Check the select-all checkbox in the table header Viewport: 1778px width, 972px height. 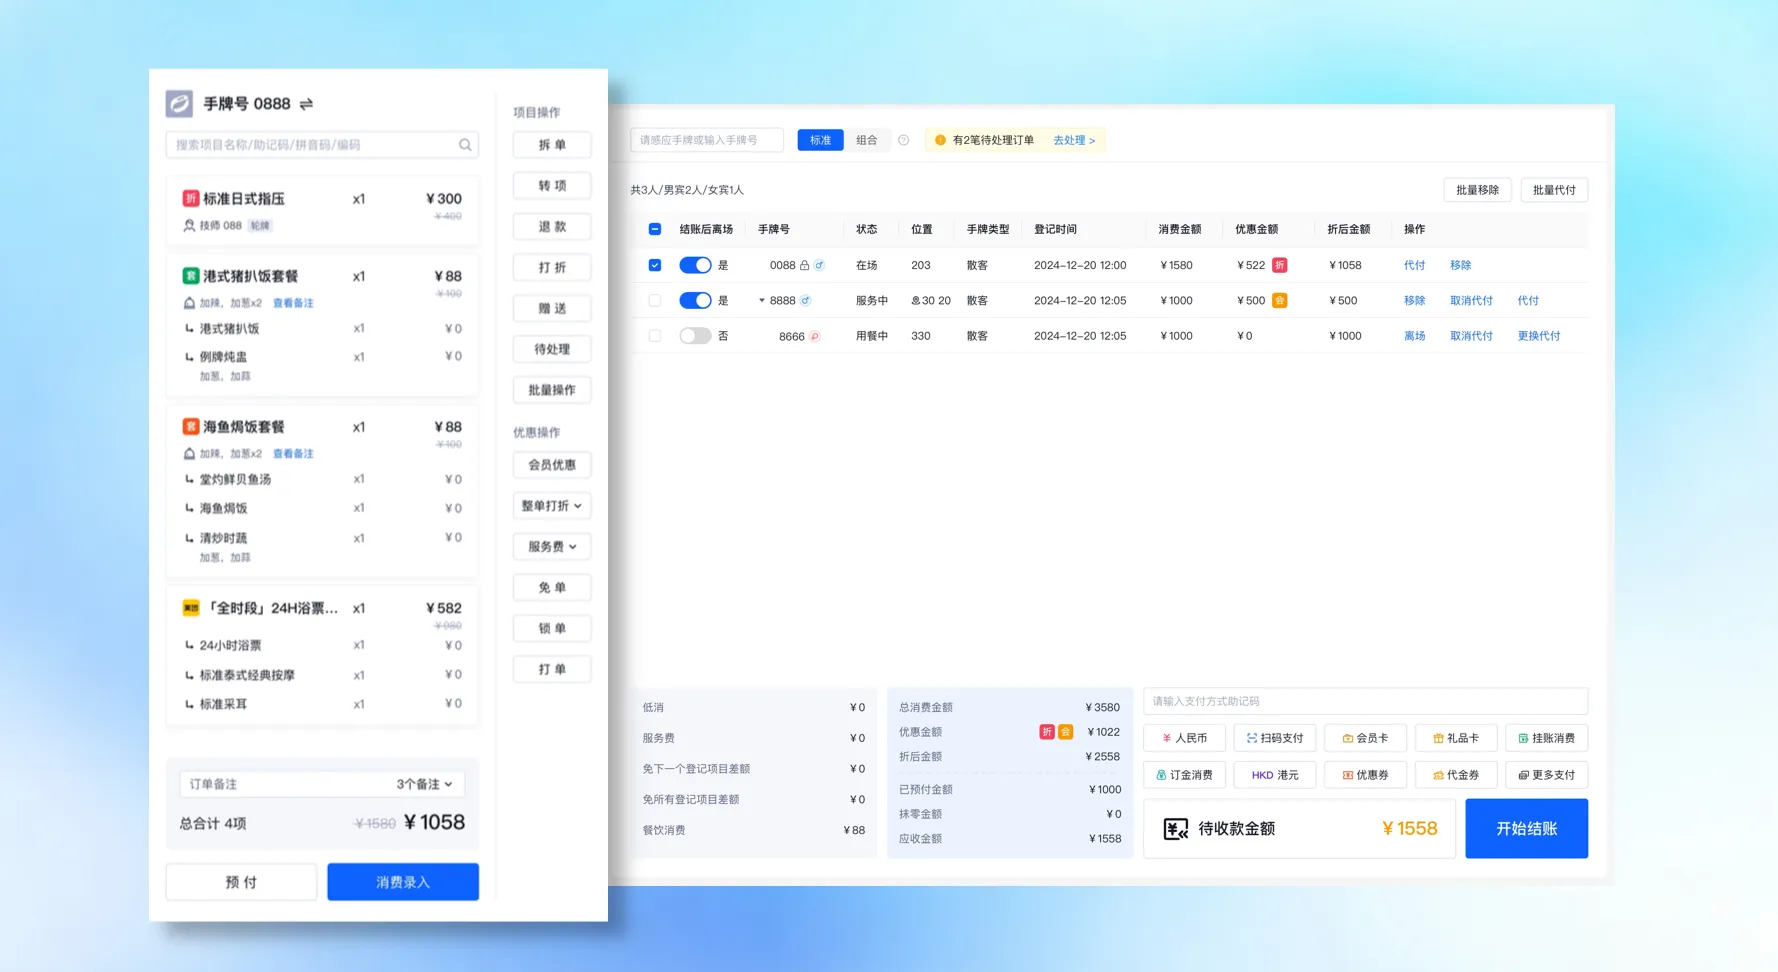point(655,229)
